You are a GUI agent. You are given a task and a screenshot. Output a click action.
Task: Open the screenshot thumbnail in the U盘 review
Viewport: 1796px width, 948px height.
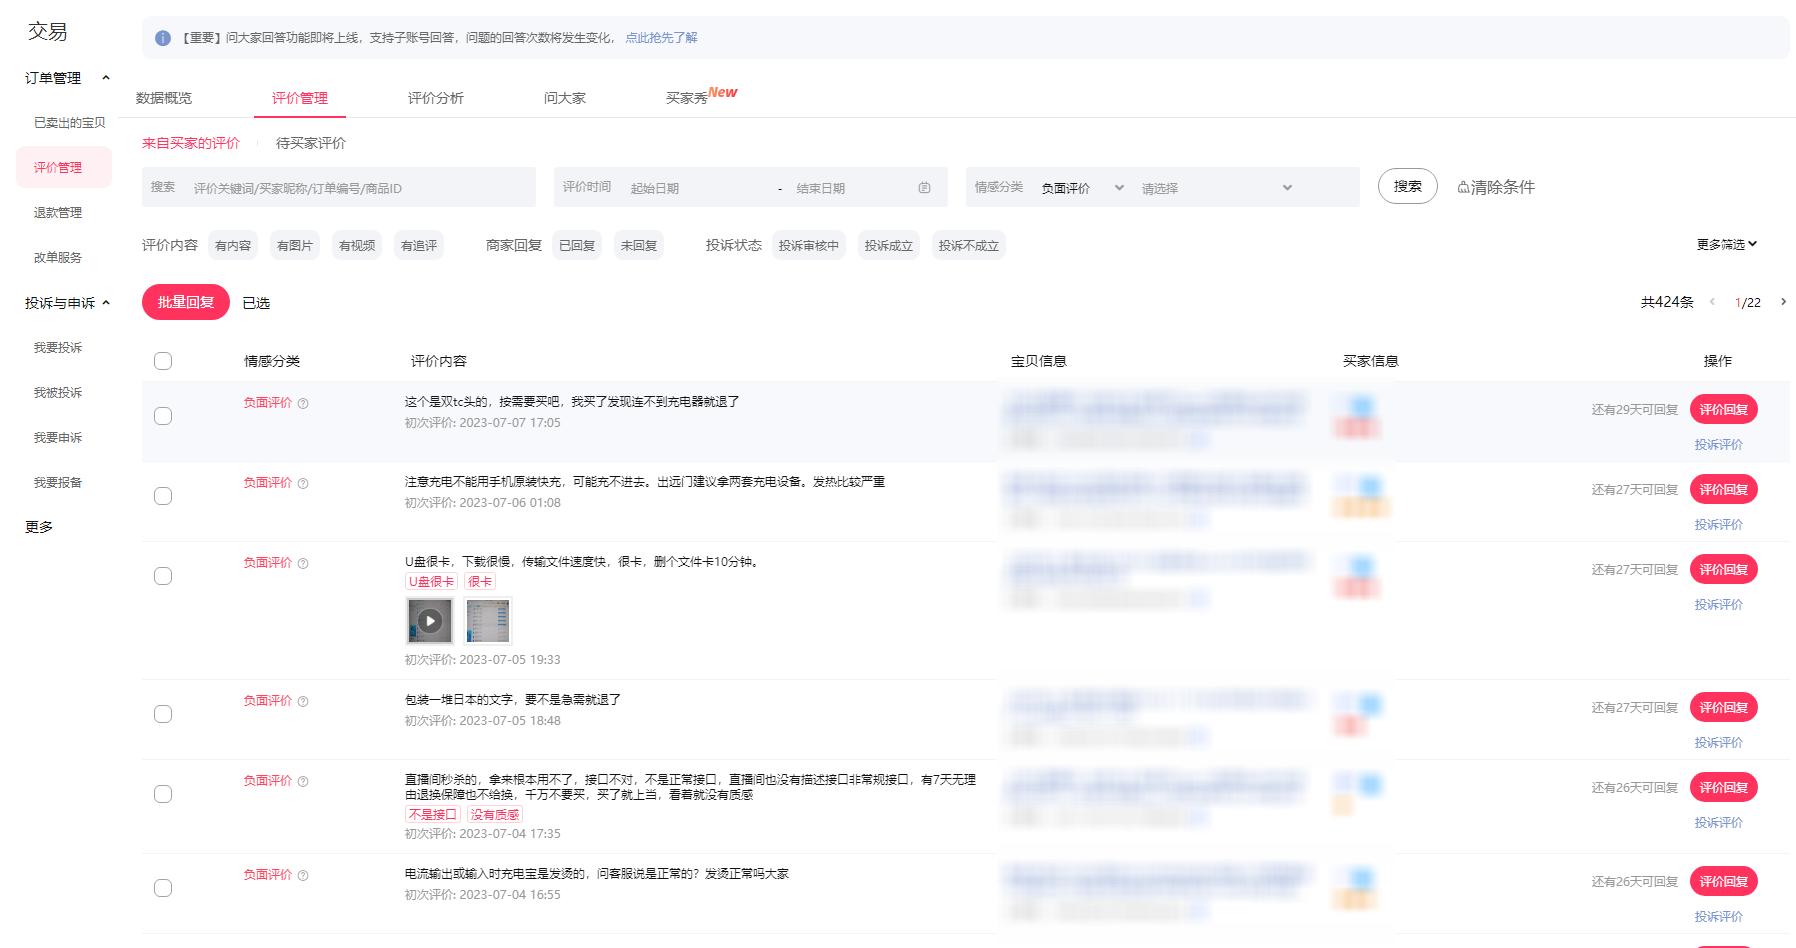[x=488, y=621]
